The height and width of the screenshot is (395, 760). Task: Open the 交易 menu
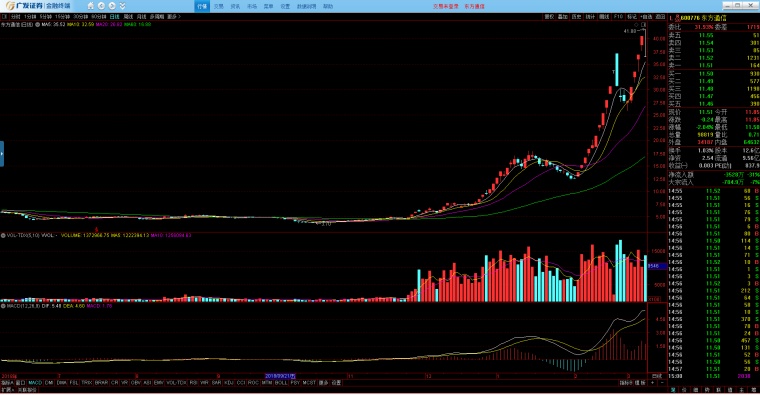219,6
